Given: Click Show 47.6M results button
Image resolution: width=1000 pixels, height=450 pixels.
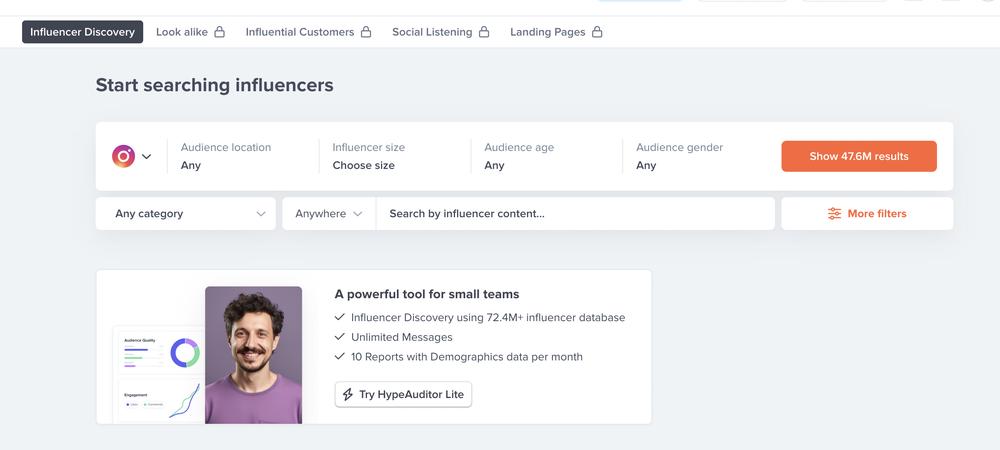Looking at the screenshot, I should [859, 156].
